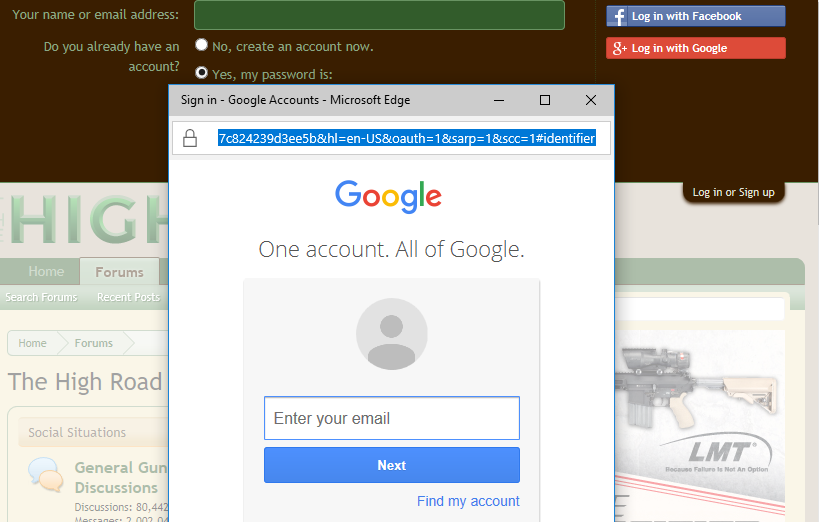Go to the Forums breadcrumb

pyautogui.click(x=93, y=343)
